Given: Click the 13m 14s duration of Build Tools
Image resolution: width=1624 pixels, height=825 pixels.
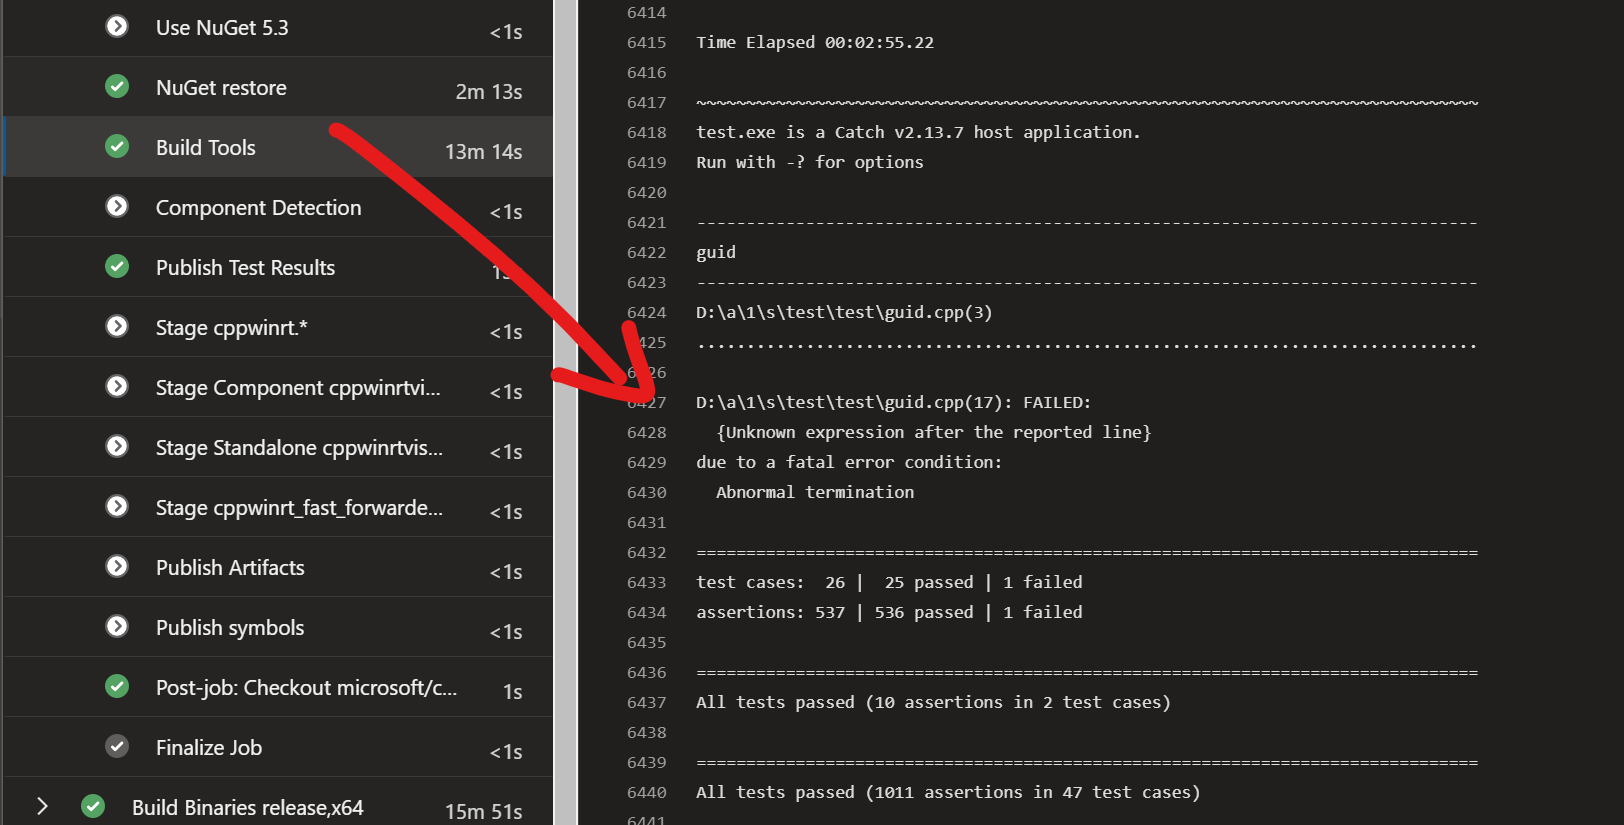Looking at the screenshot, I should [484, 151].
